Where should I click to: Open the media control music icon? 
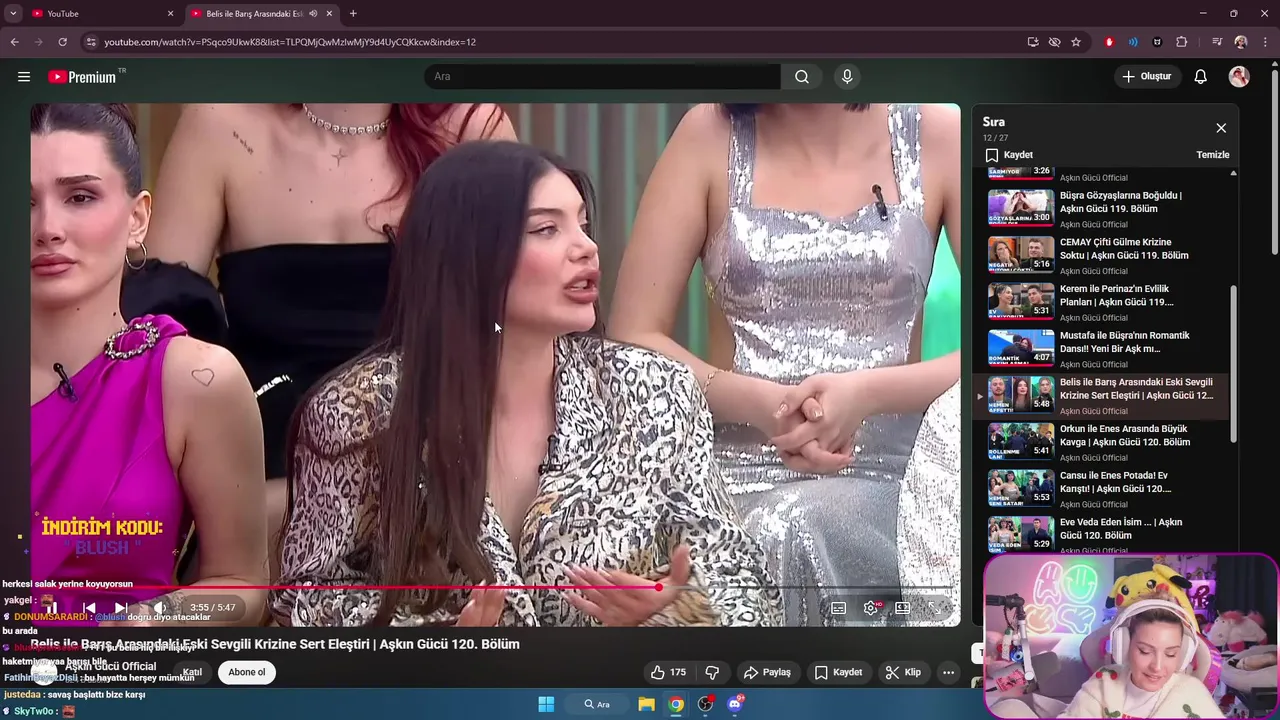(1217, 42)
